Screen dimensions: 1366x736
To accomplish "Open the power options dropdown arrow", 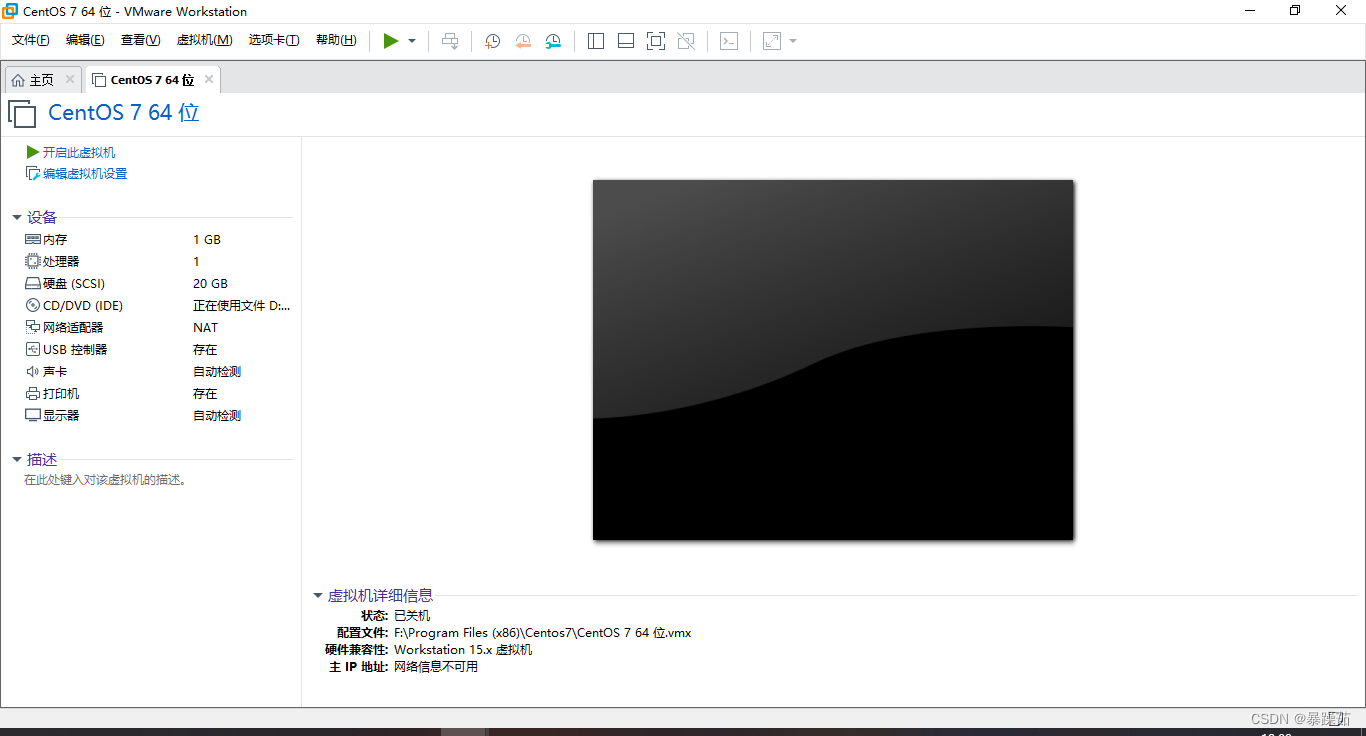I will (410, 41).
